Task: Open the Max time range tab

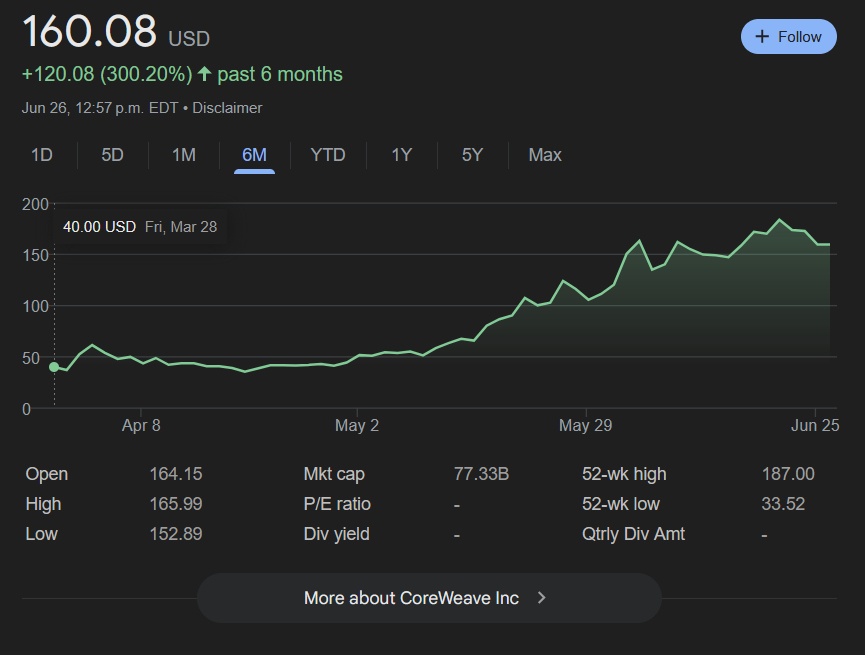Action: pos(545,155)
